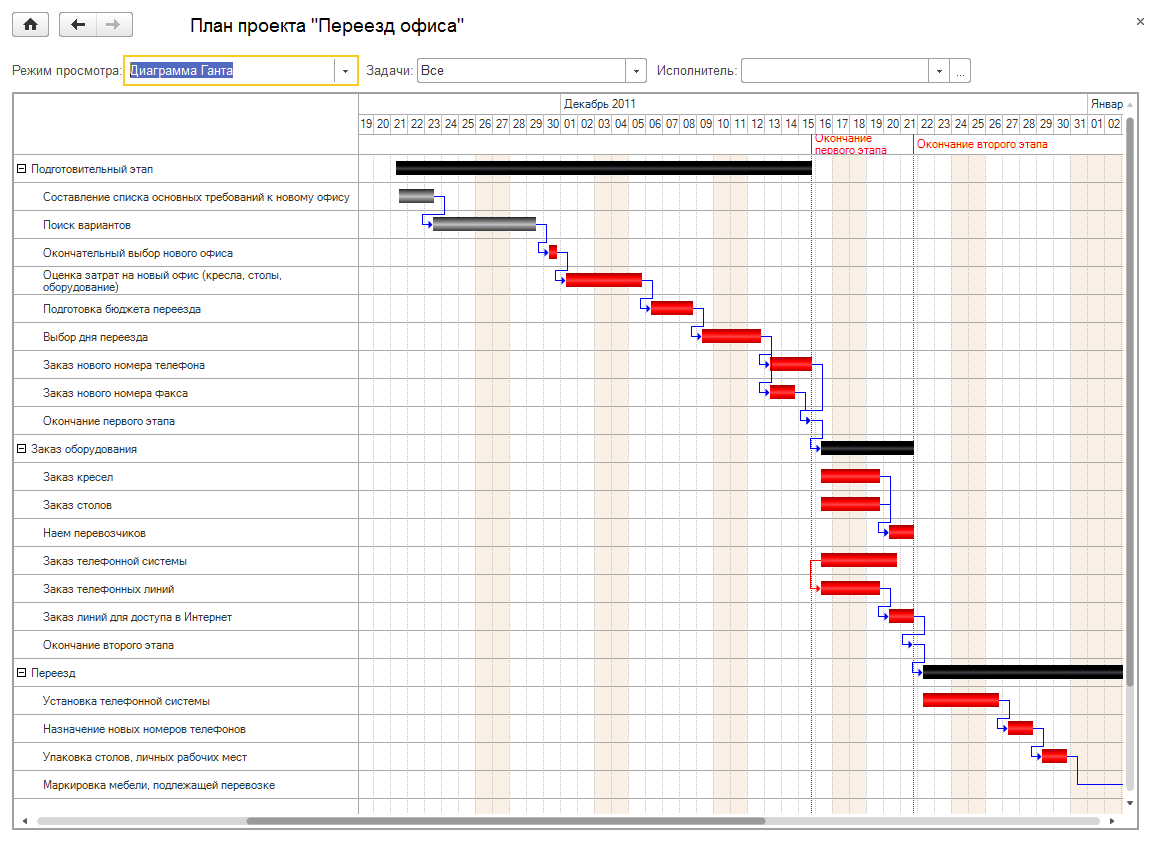
Task: Click the Окончание второго этапа milestone label
Action: click(x=982, y=144)
